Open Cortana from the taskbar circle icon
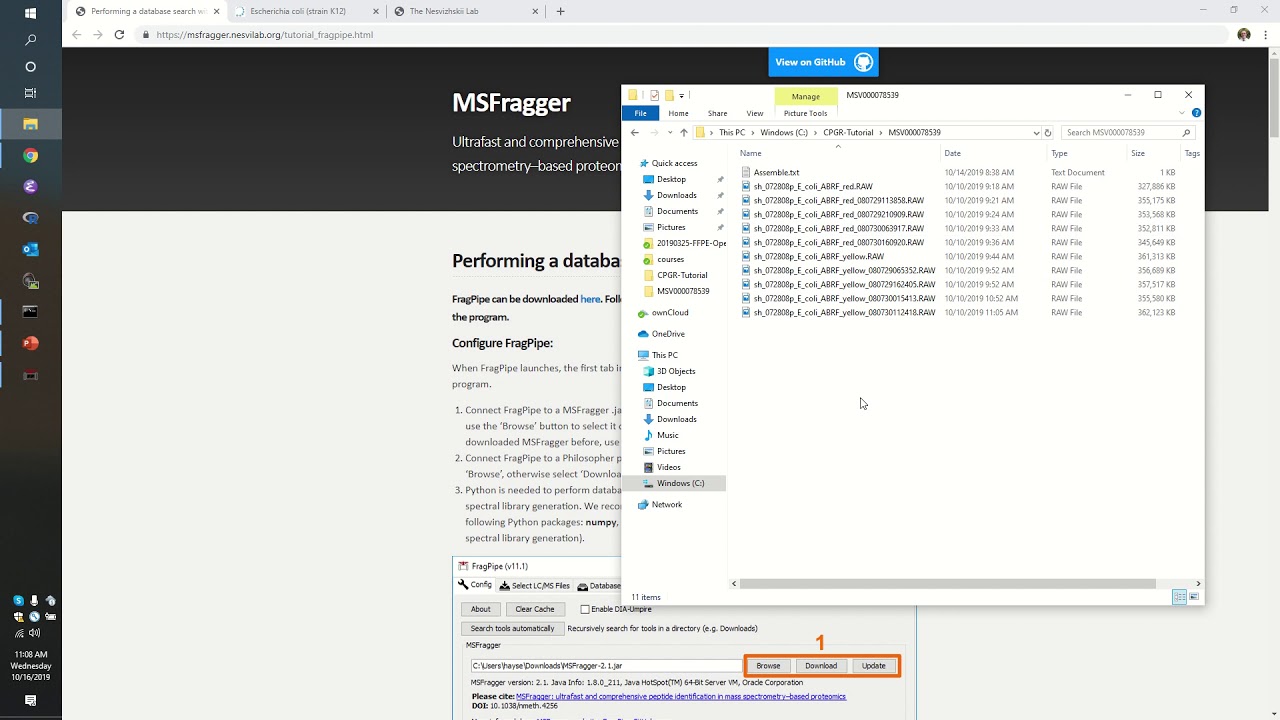The width and height of the screenshot is (1280, 720). [30, 67]
